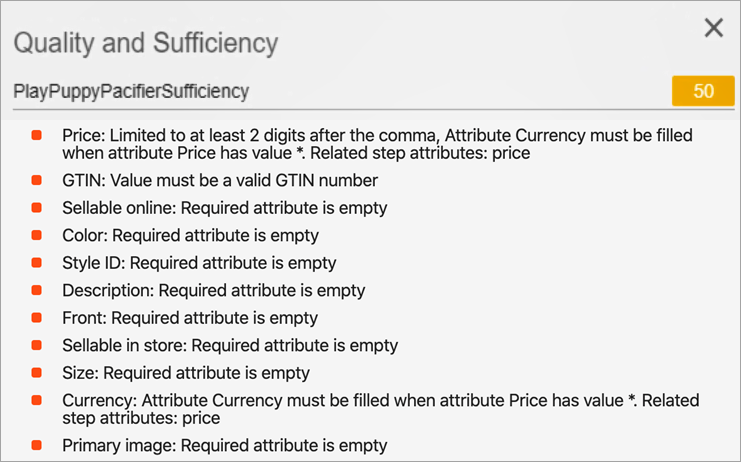The height and width of the screenshot is (462, 741).
Task: Click the orange score badge showing 50
Action: [x=703, y=91]
